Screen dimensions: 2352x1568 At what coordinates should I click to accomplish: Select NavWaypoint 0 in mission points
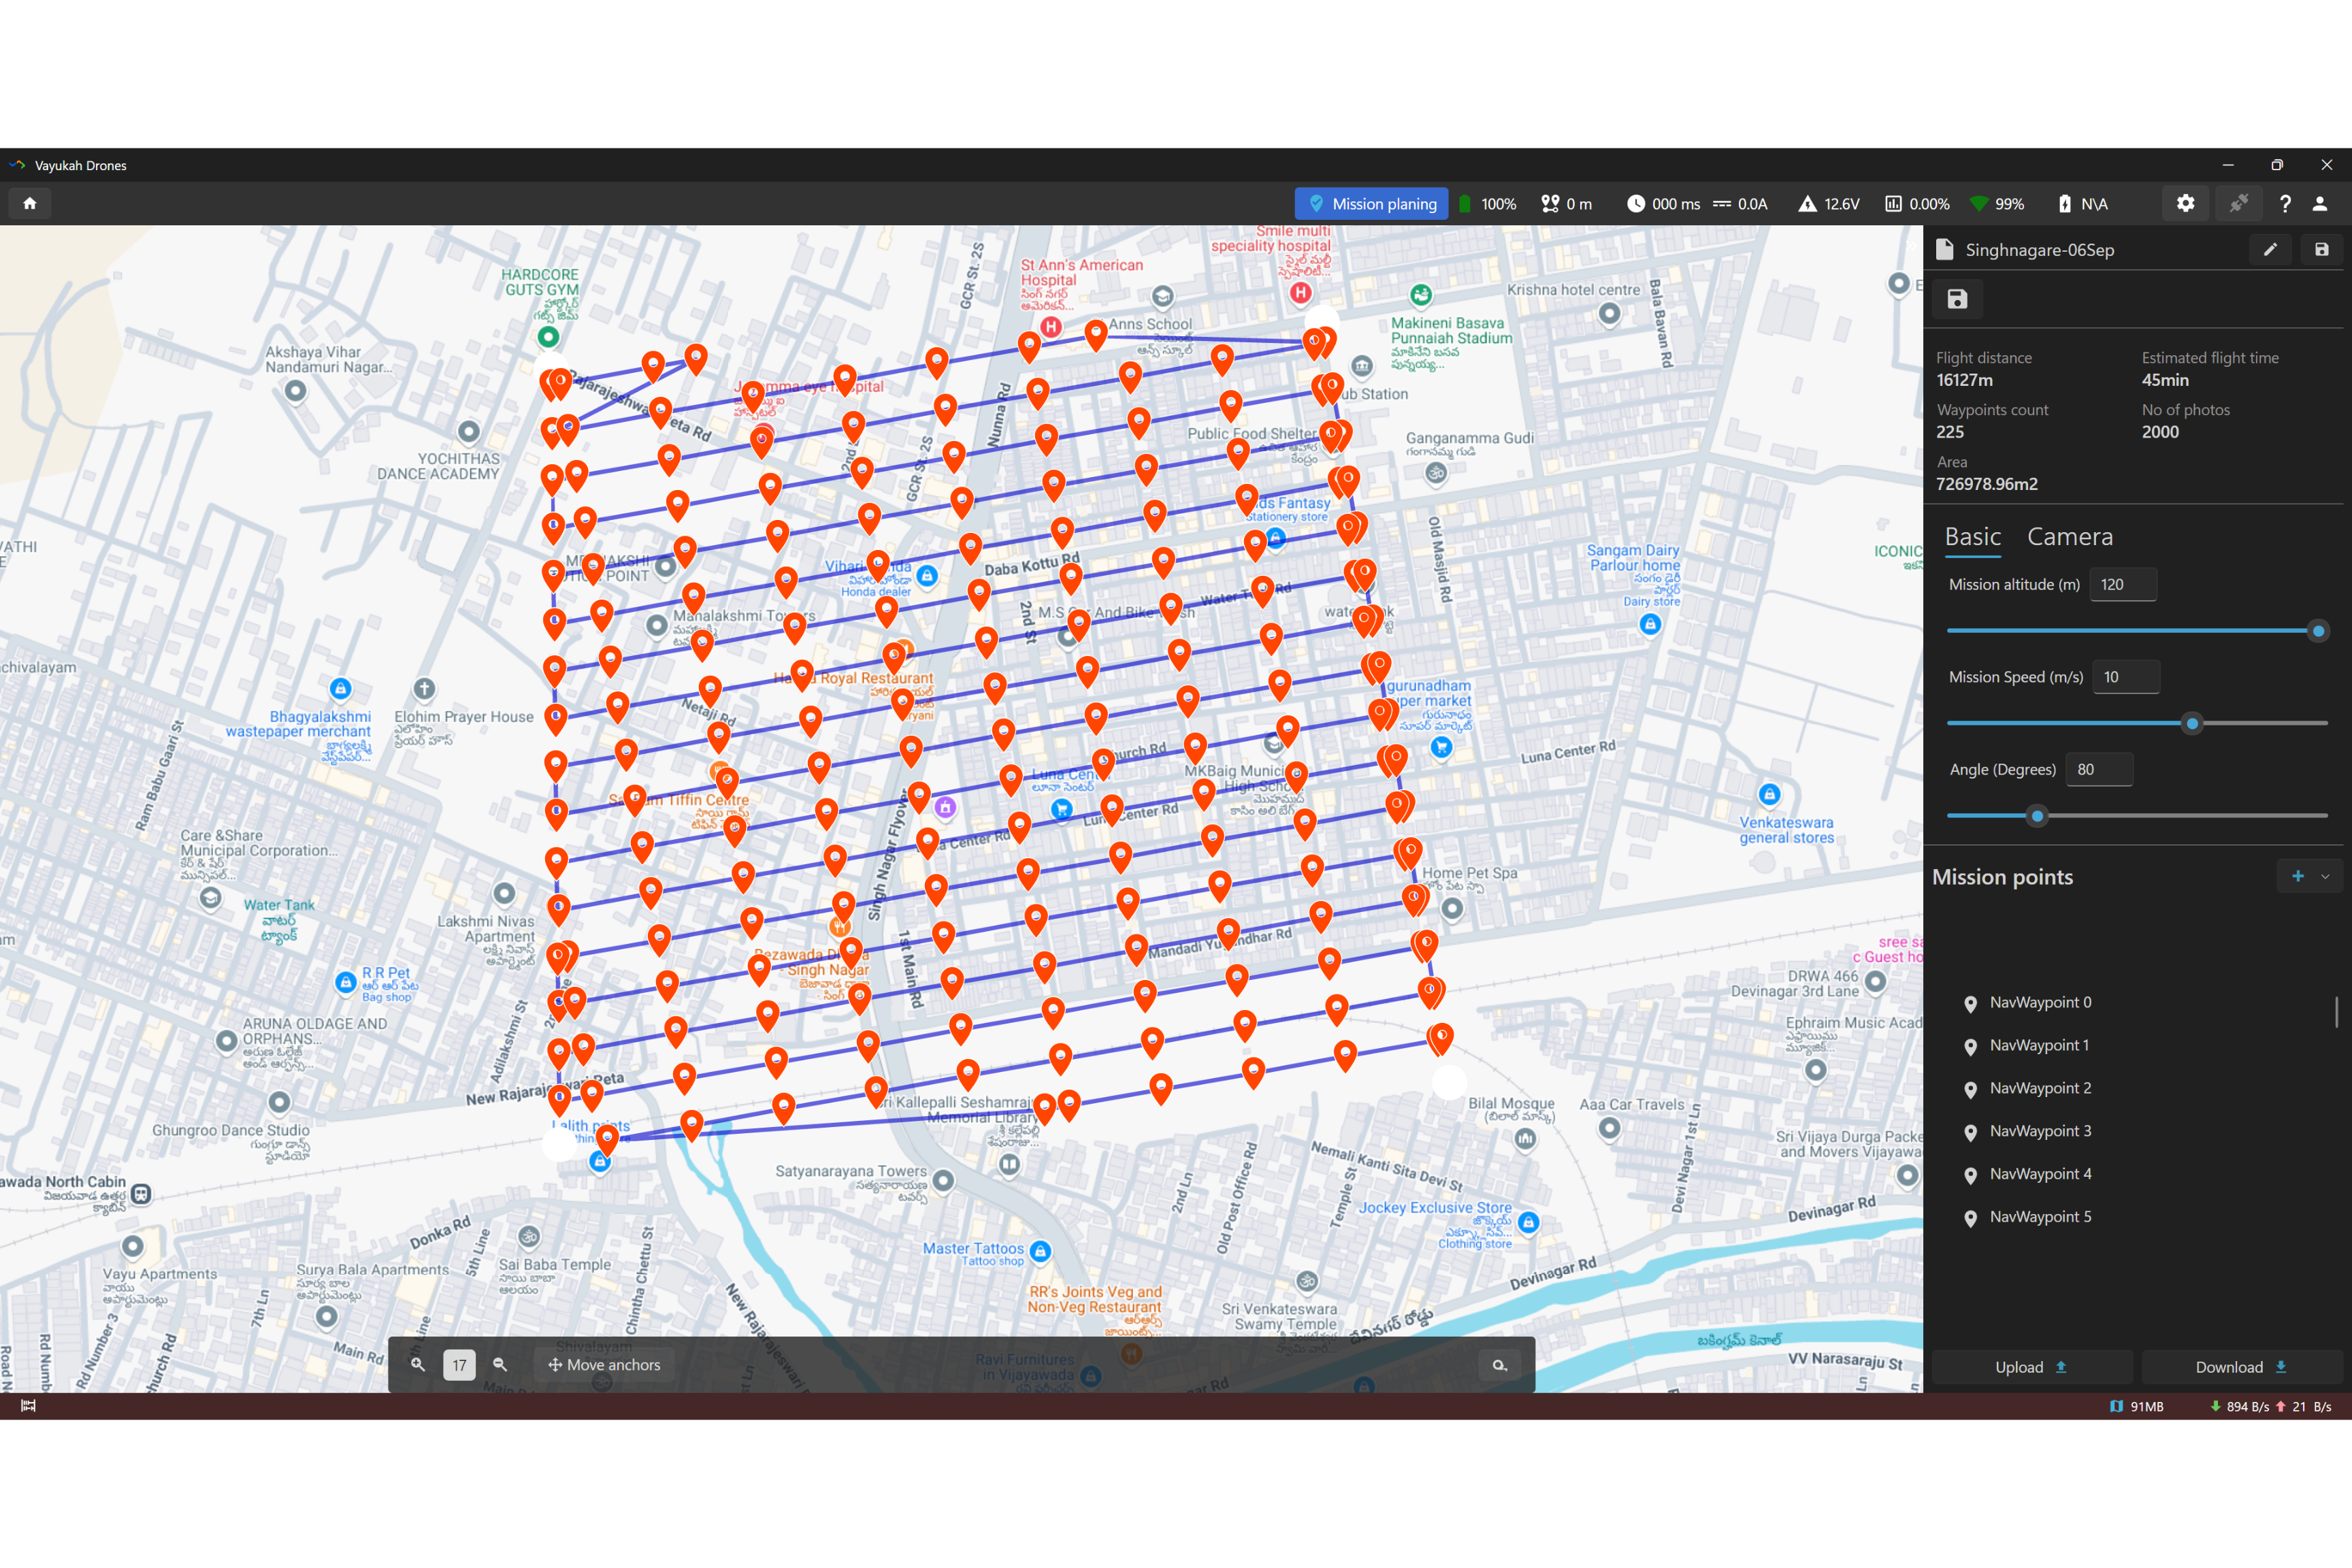(x=2040, y=1002)
